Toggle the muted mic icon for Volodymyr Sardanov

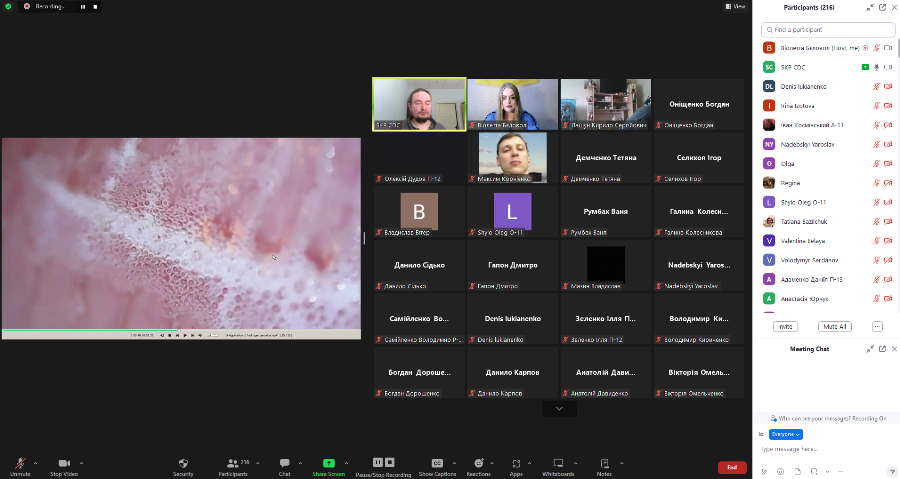point(876,260)
